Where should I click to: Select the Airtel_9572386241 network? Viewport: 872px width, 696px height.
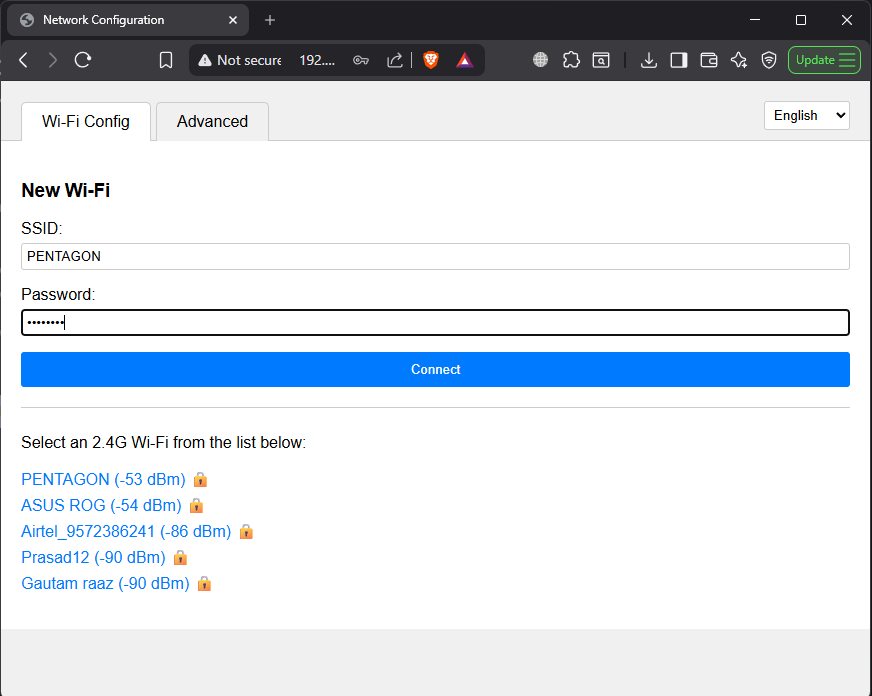(126, 531)
